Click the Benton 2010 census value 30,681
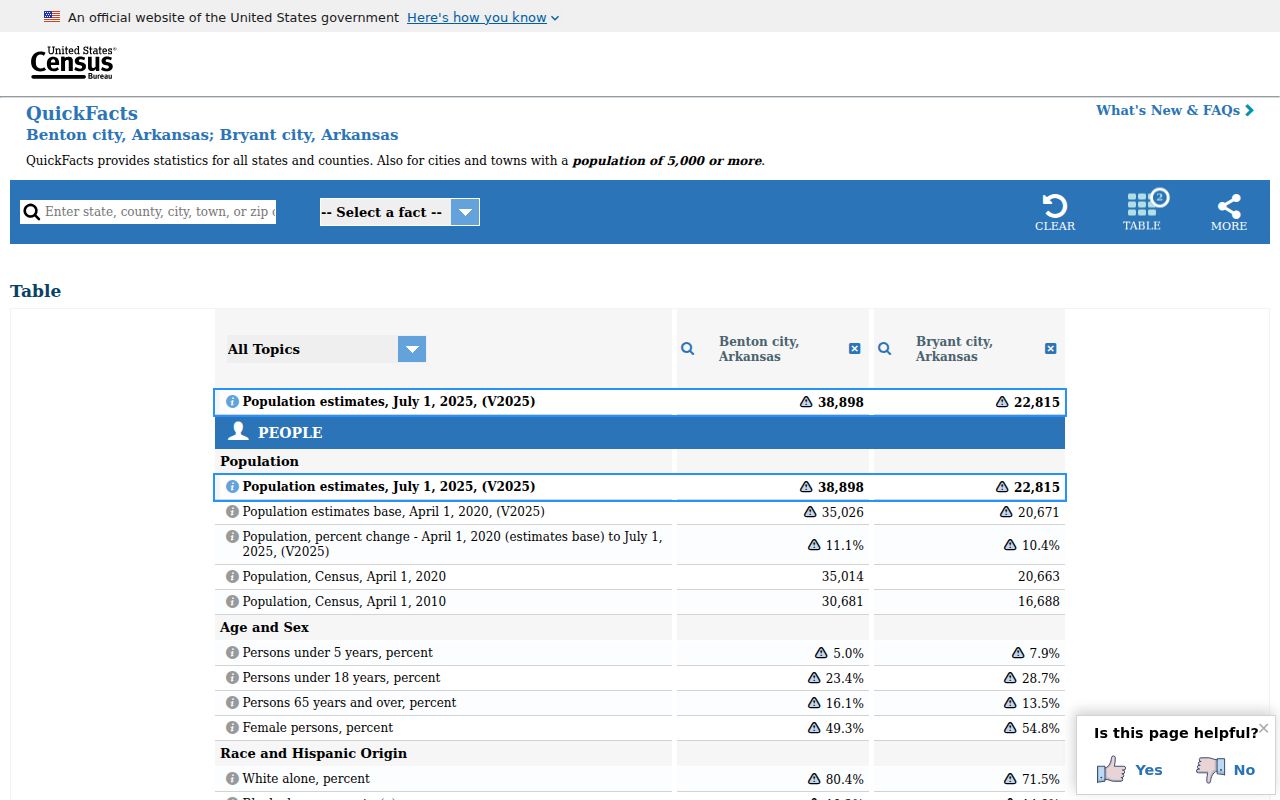1280x800 pixels. (843, 602)
